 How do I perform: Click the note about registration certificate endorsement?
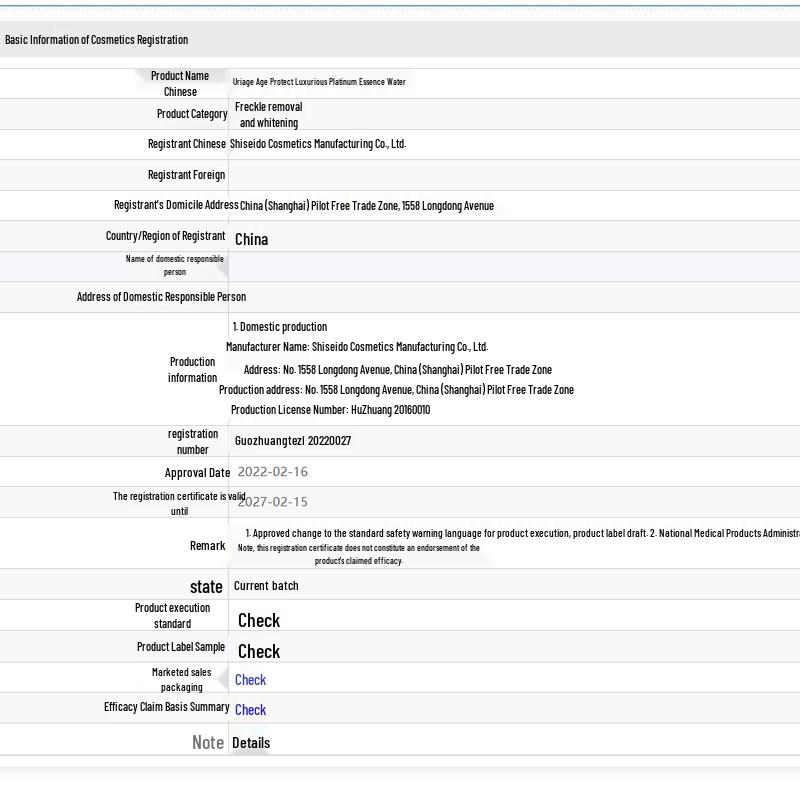(x=359, y=554)
